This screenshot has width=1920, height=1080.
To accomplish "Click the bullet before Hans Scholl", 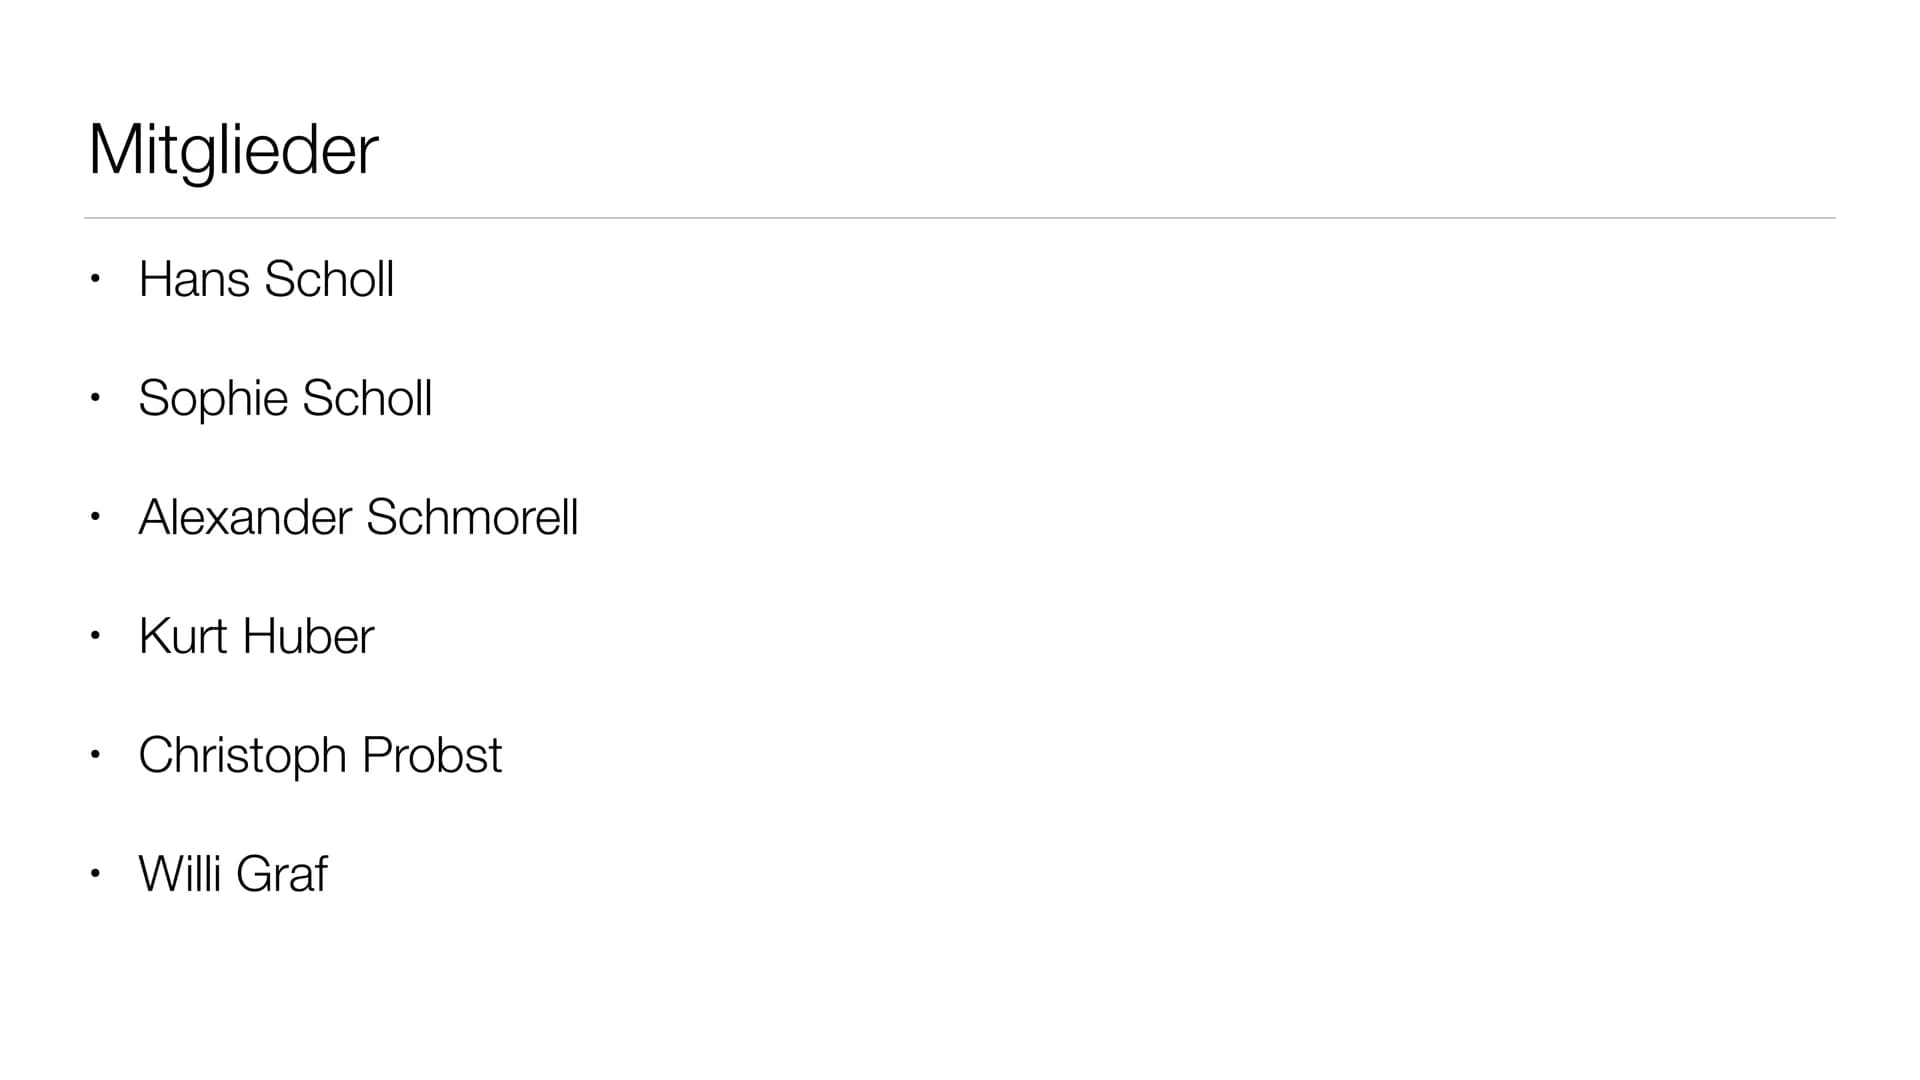I will tap(95, 279).
